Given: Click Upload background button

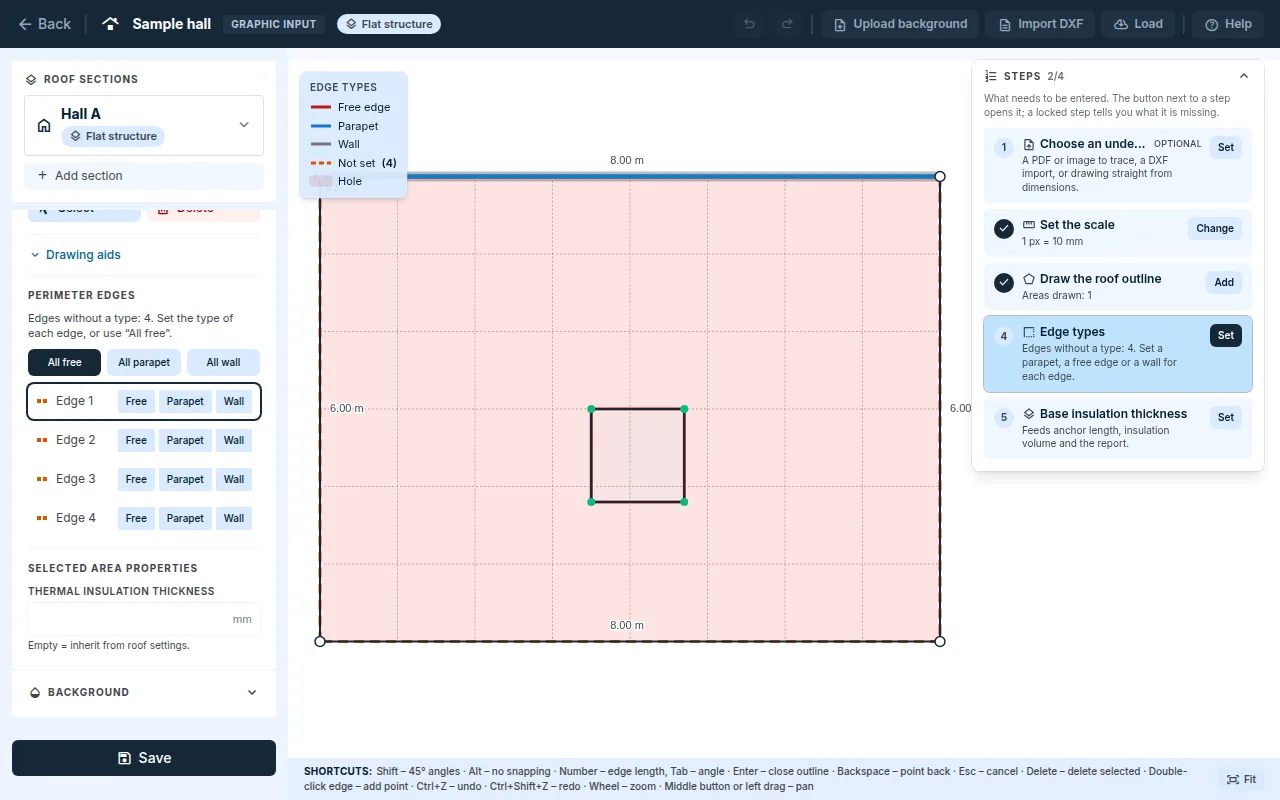Looking at the screenshot, I should coord(899,24).
